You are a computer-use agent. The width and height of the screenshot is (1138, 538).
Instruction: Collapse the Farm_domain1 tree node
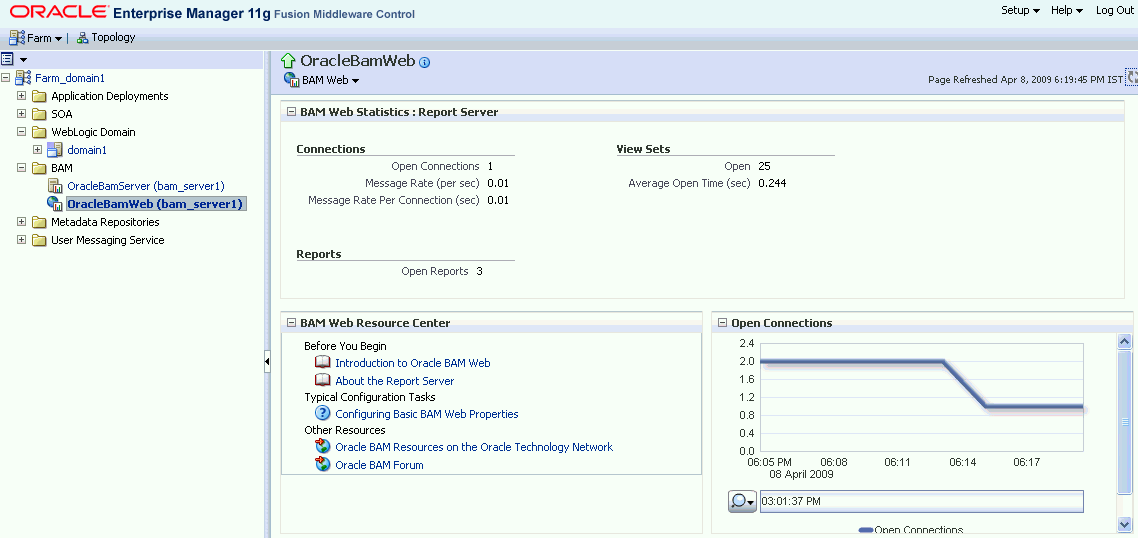point(6,78)
